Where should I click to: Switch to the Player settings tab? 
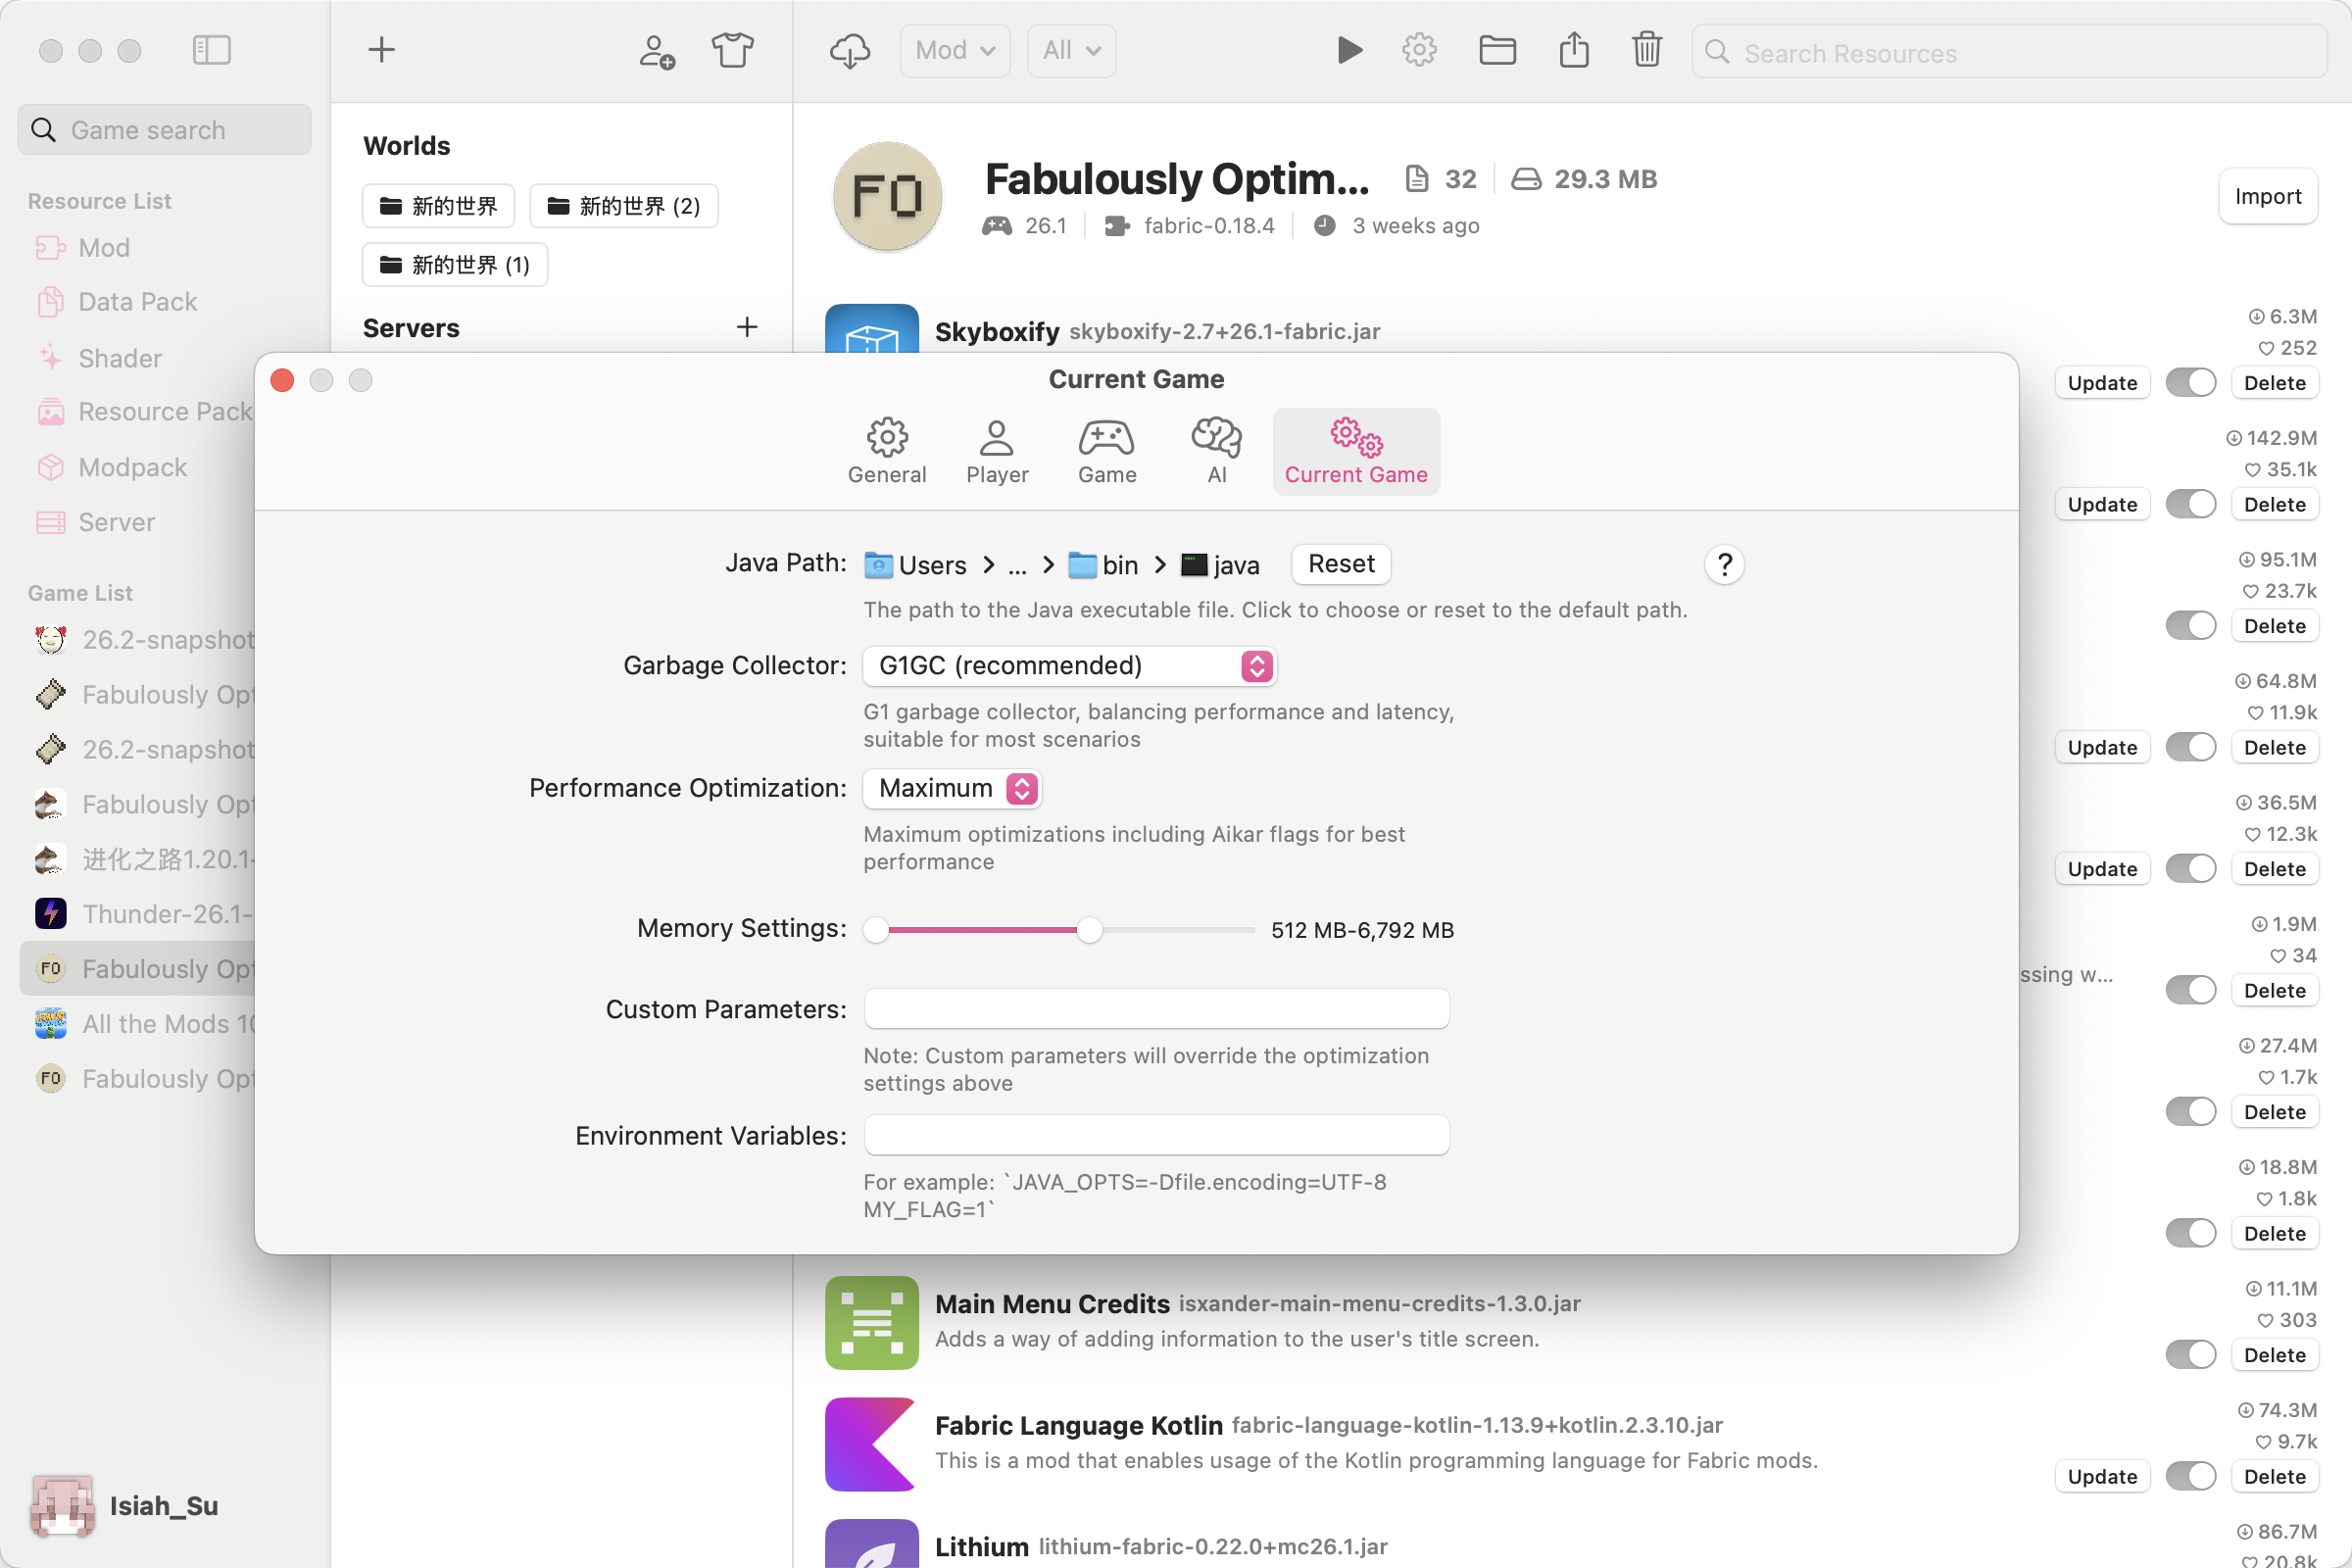997,451
